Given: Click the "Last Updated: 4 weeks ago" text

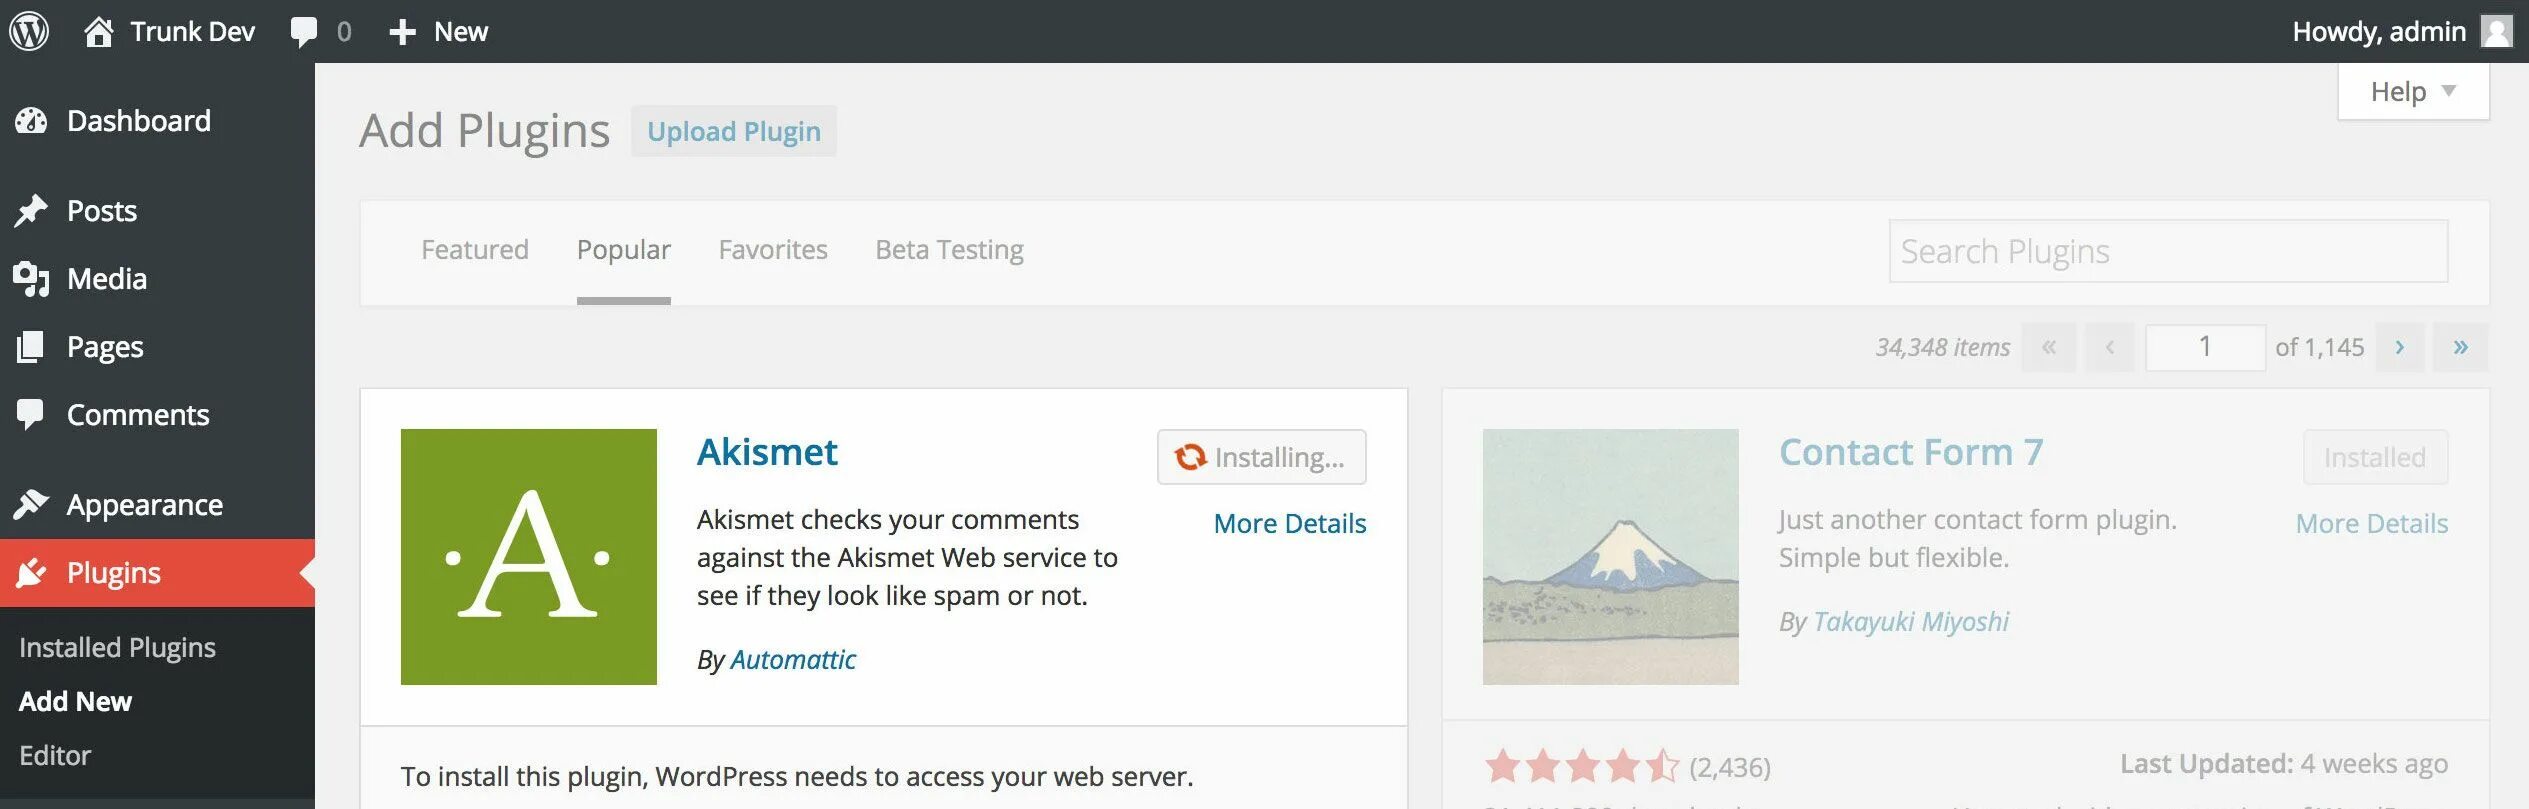Looking at the screenshot, I should 2284,764.
